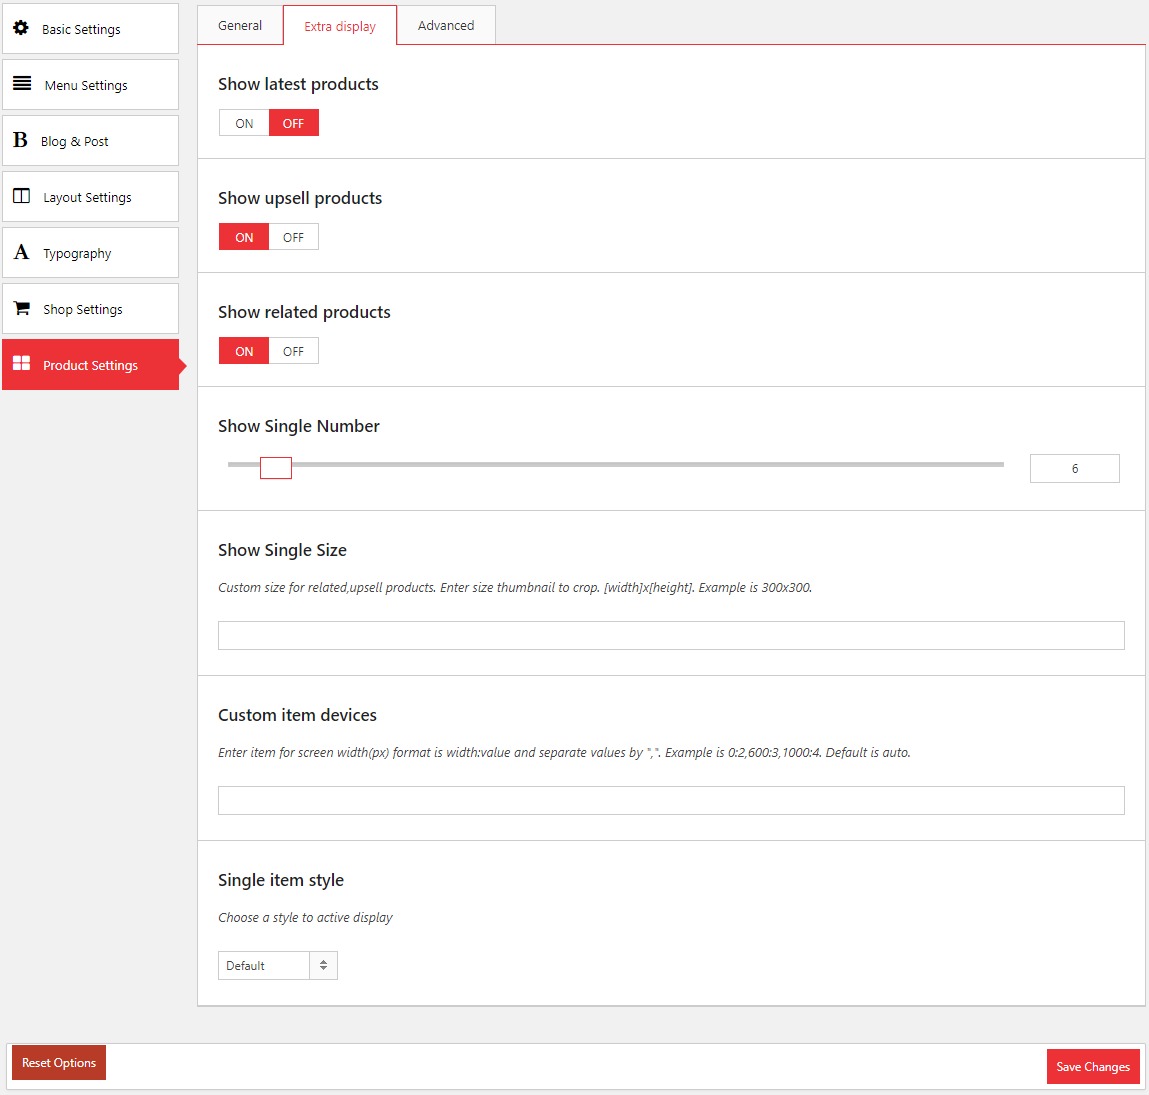Click the Reset Options button
The width and height of the screenshot is (1149, 1095).
point(59,1063)
